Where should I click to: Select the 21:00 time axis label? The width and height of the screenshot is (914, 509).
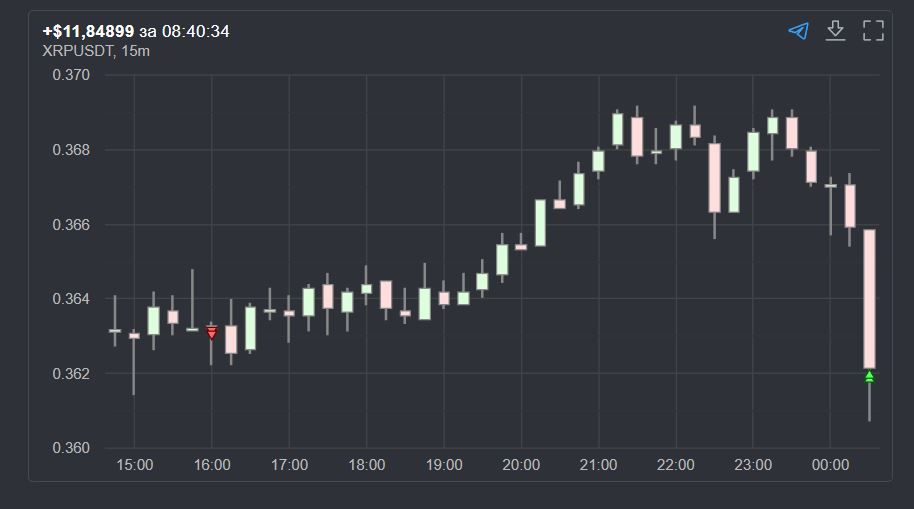[x=598, y=465]
